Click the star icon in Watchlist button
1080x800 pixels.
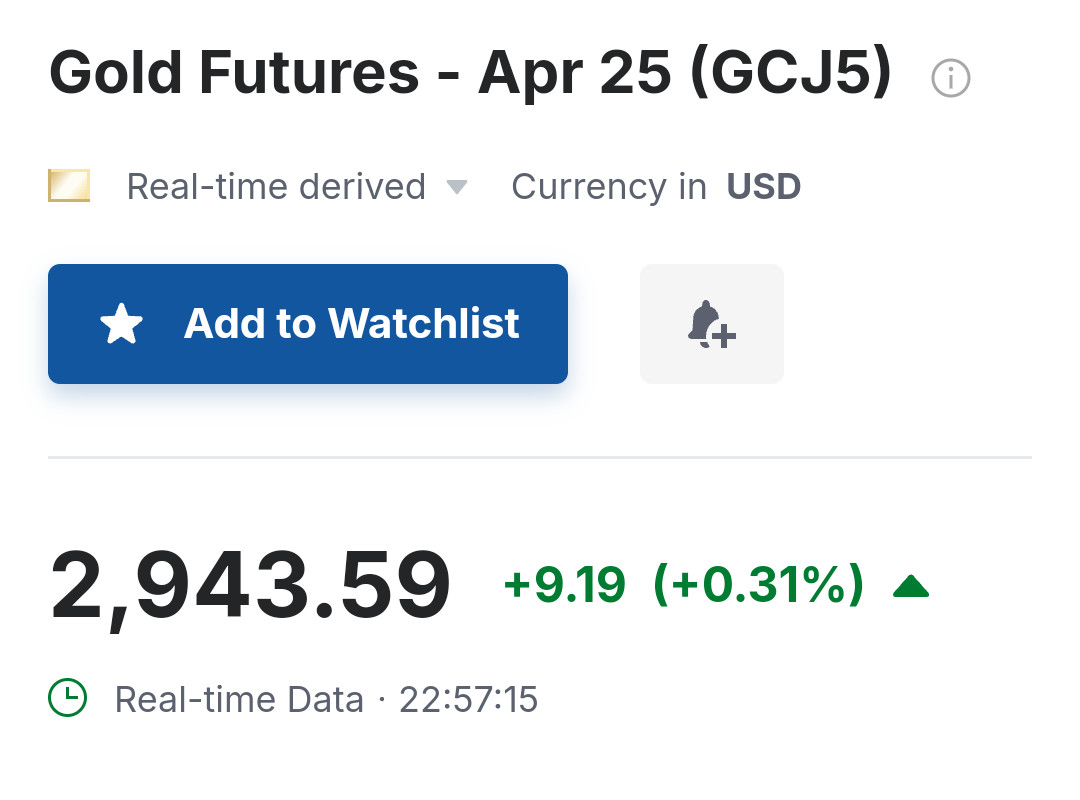122,325
